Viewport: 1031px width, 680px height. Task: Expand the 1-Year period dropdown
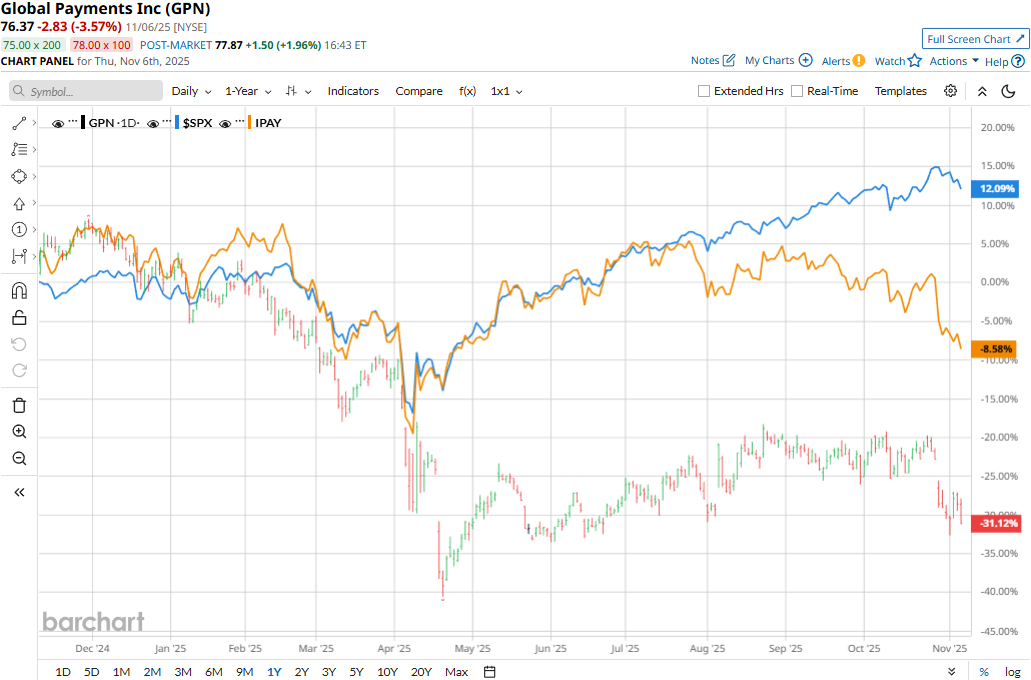[247, 91]
